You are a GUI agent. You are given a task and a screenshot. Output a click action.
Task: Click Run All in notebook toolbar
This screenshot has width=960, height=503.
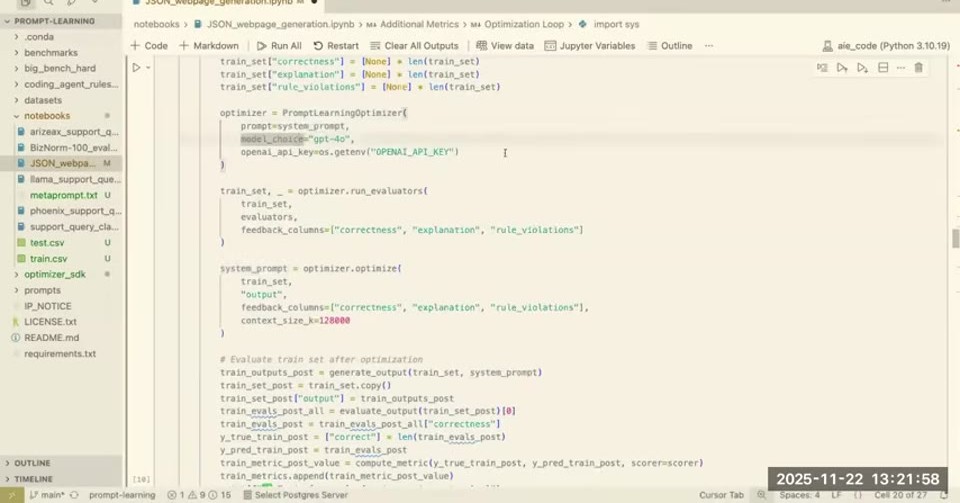pyautogui.click(x=279, y=46)
